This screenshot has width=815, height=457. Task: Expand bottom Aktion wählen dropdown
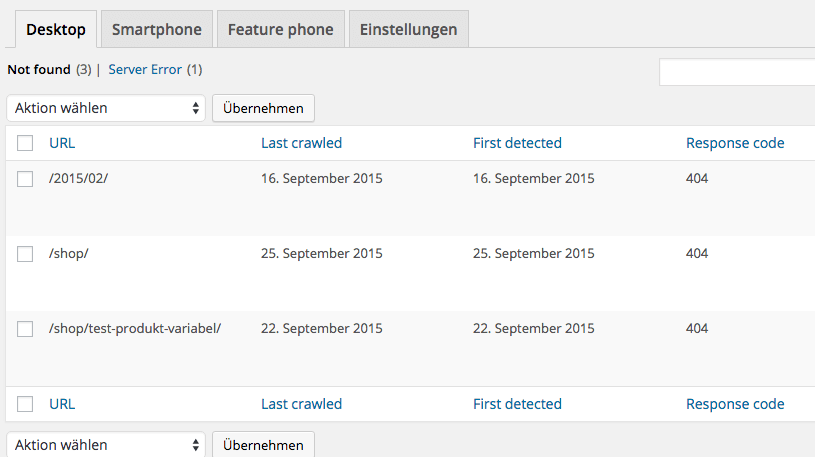pos(106,445)
